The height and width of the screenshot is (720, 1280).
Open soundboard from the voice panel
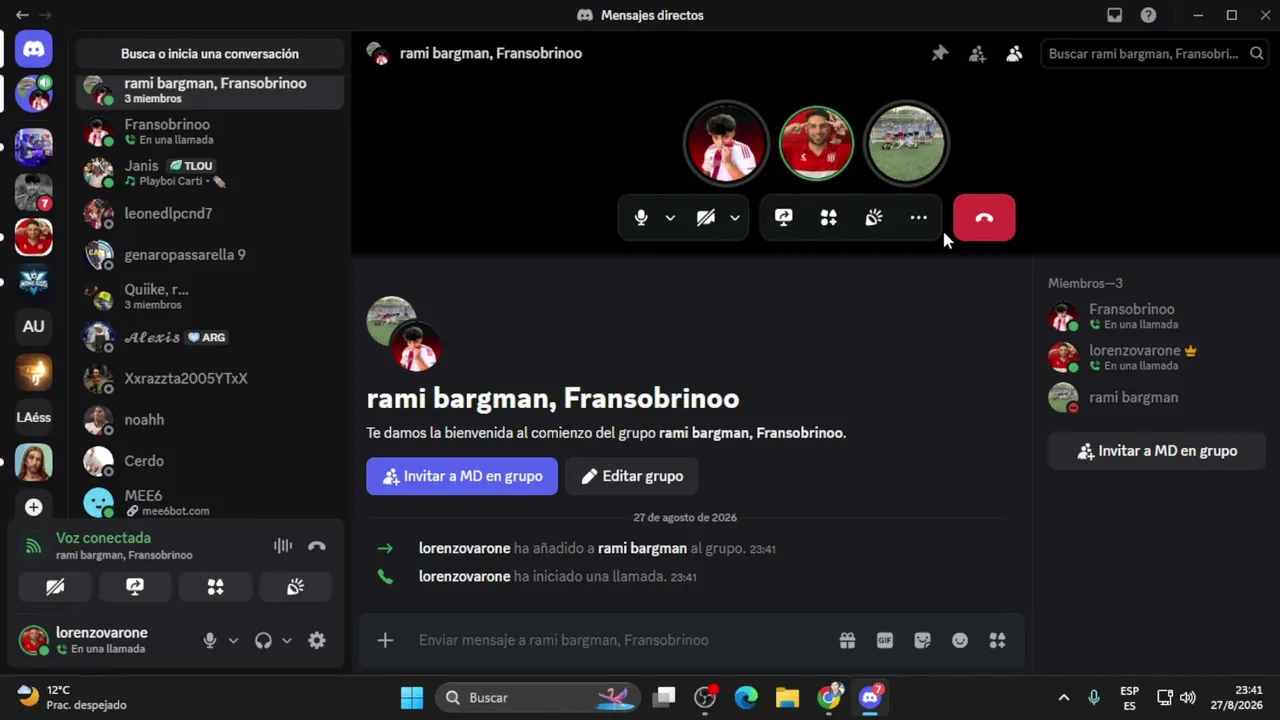click(295, 587)
